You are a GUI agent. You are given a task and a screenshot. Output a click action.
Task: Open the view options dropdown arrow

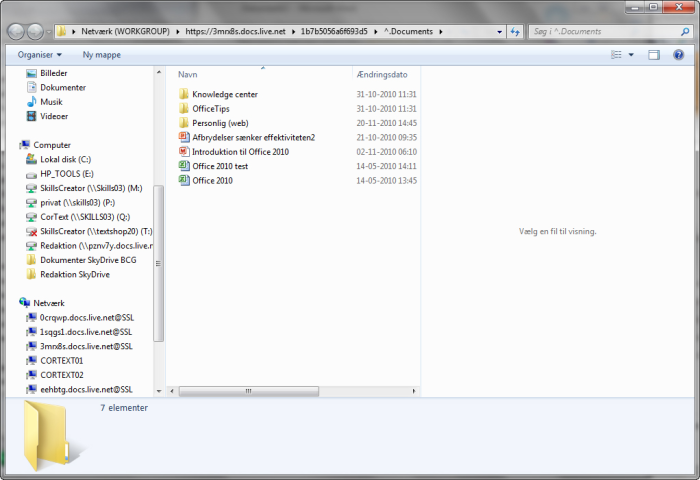coord(631,55)
